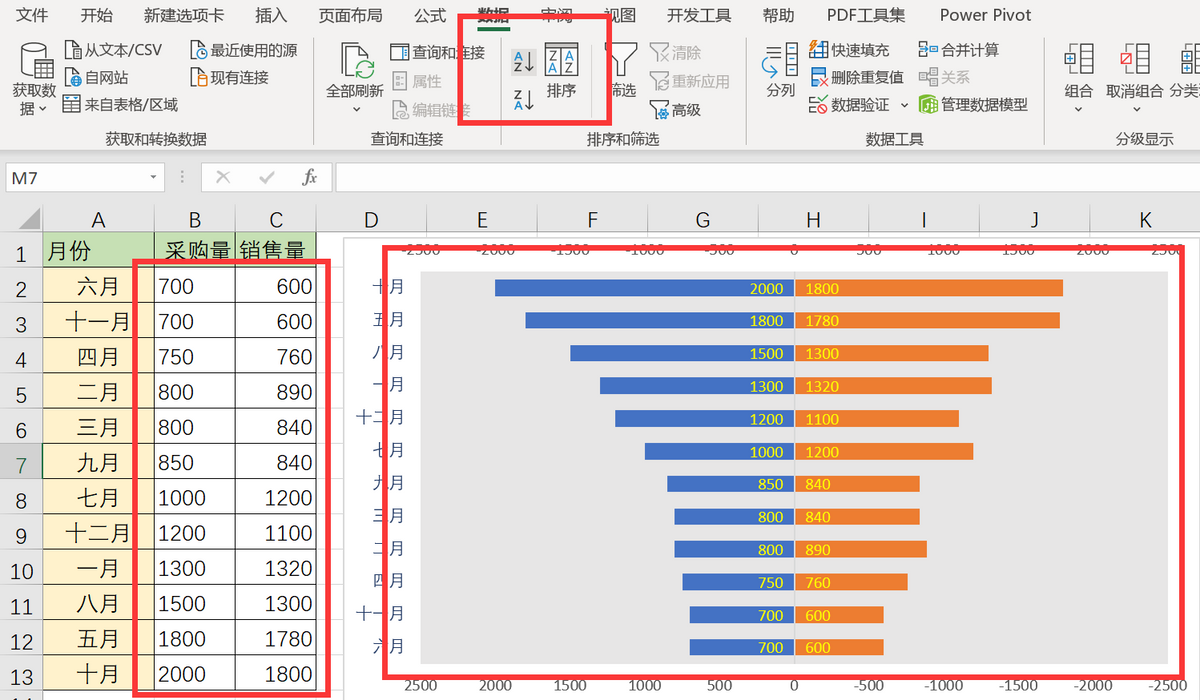Open Recent Sources (最近使用的源)
1200x700 pixels.
pyautogui.click(x=243, y=50)
